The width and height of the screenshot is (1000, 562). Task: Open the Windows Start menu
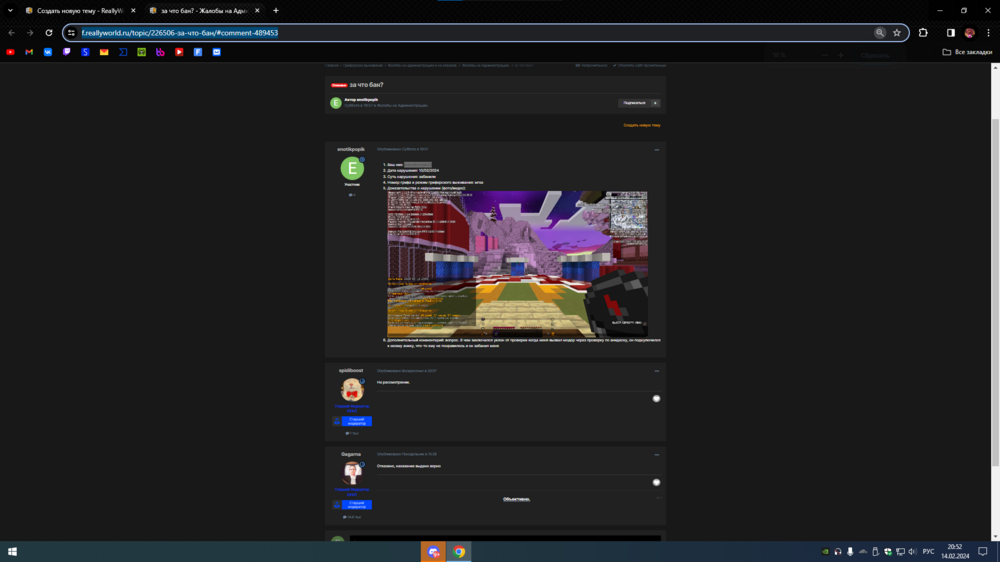click(x=12, y=552)
